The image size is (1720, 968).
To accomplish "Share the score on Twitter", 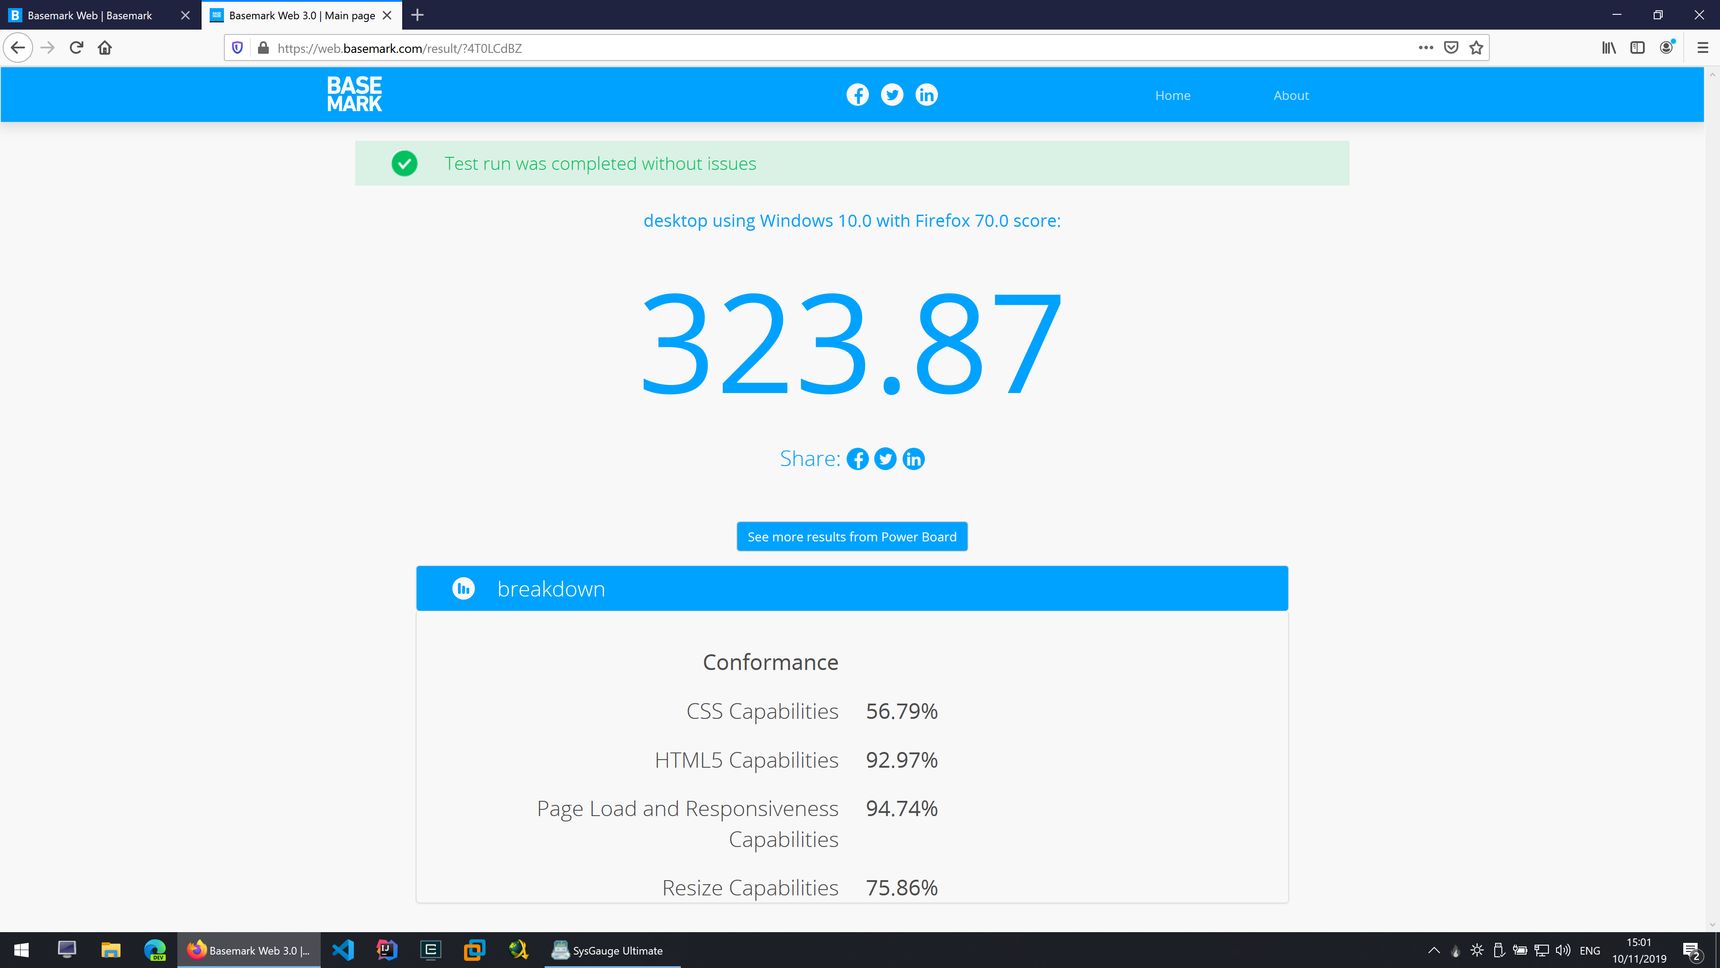I will [885, 459].
